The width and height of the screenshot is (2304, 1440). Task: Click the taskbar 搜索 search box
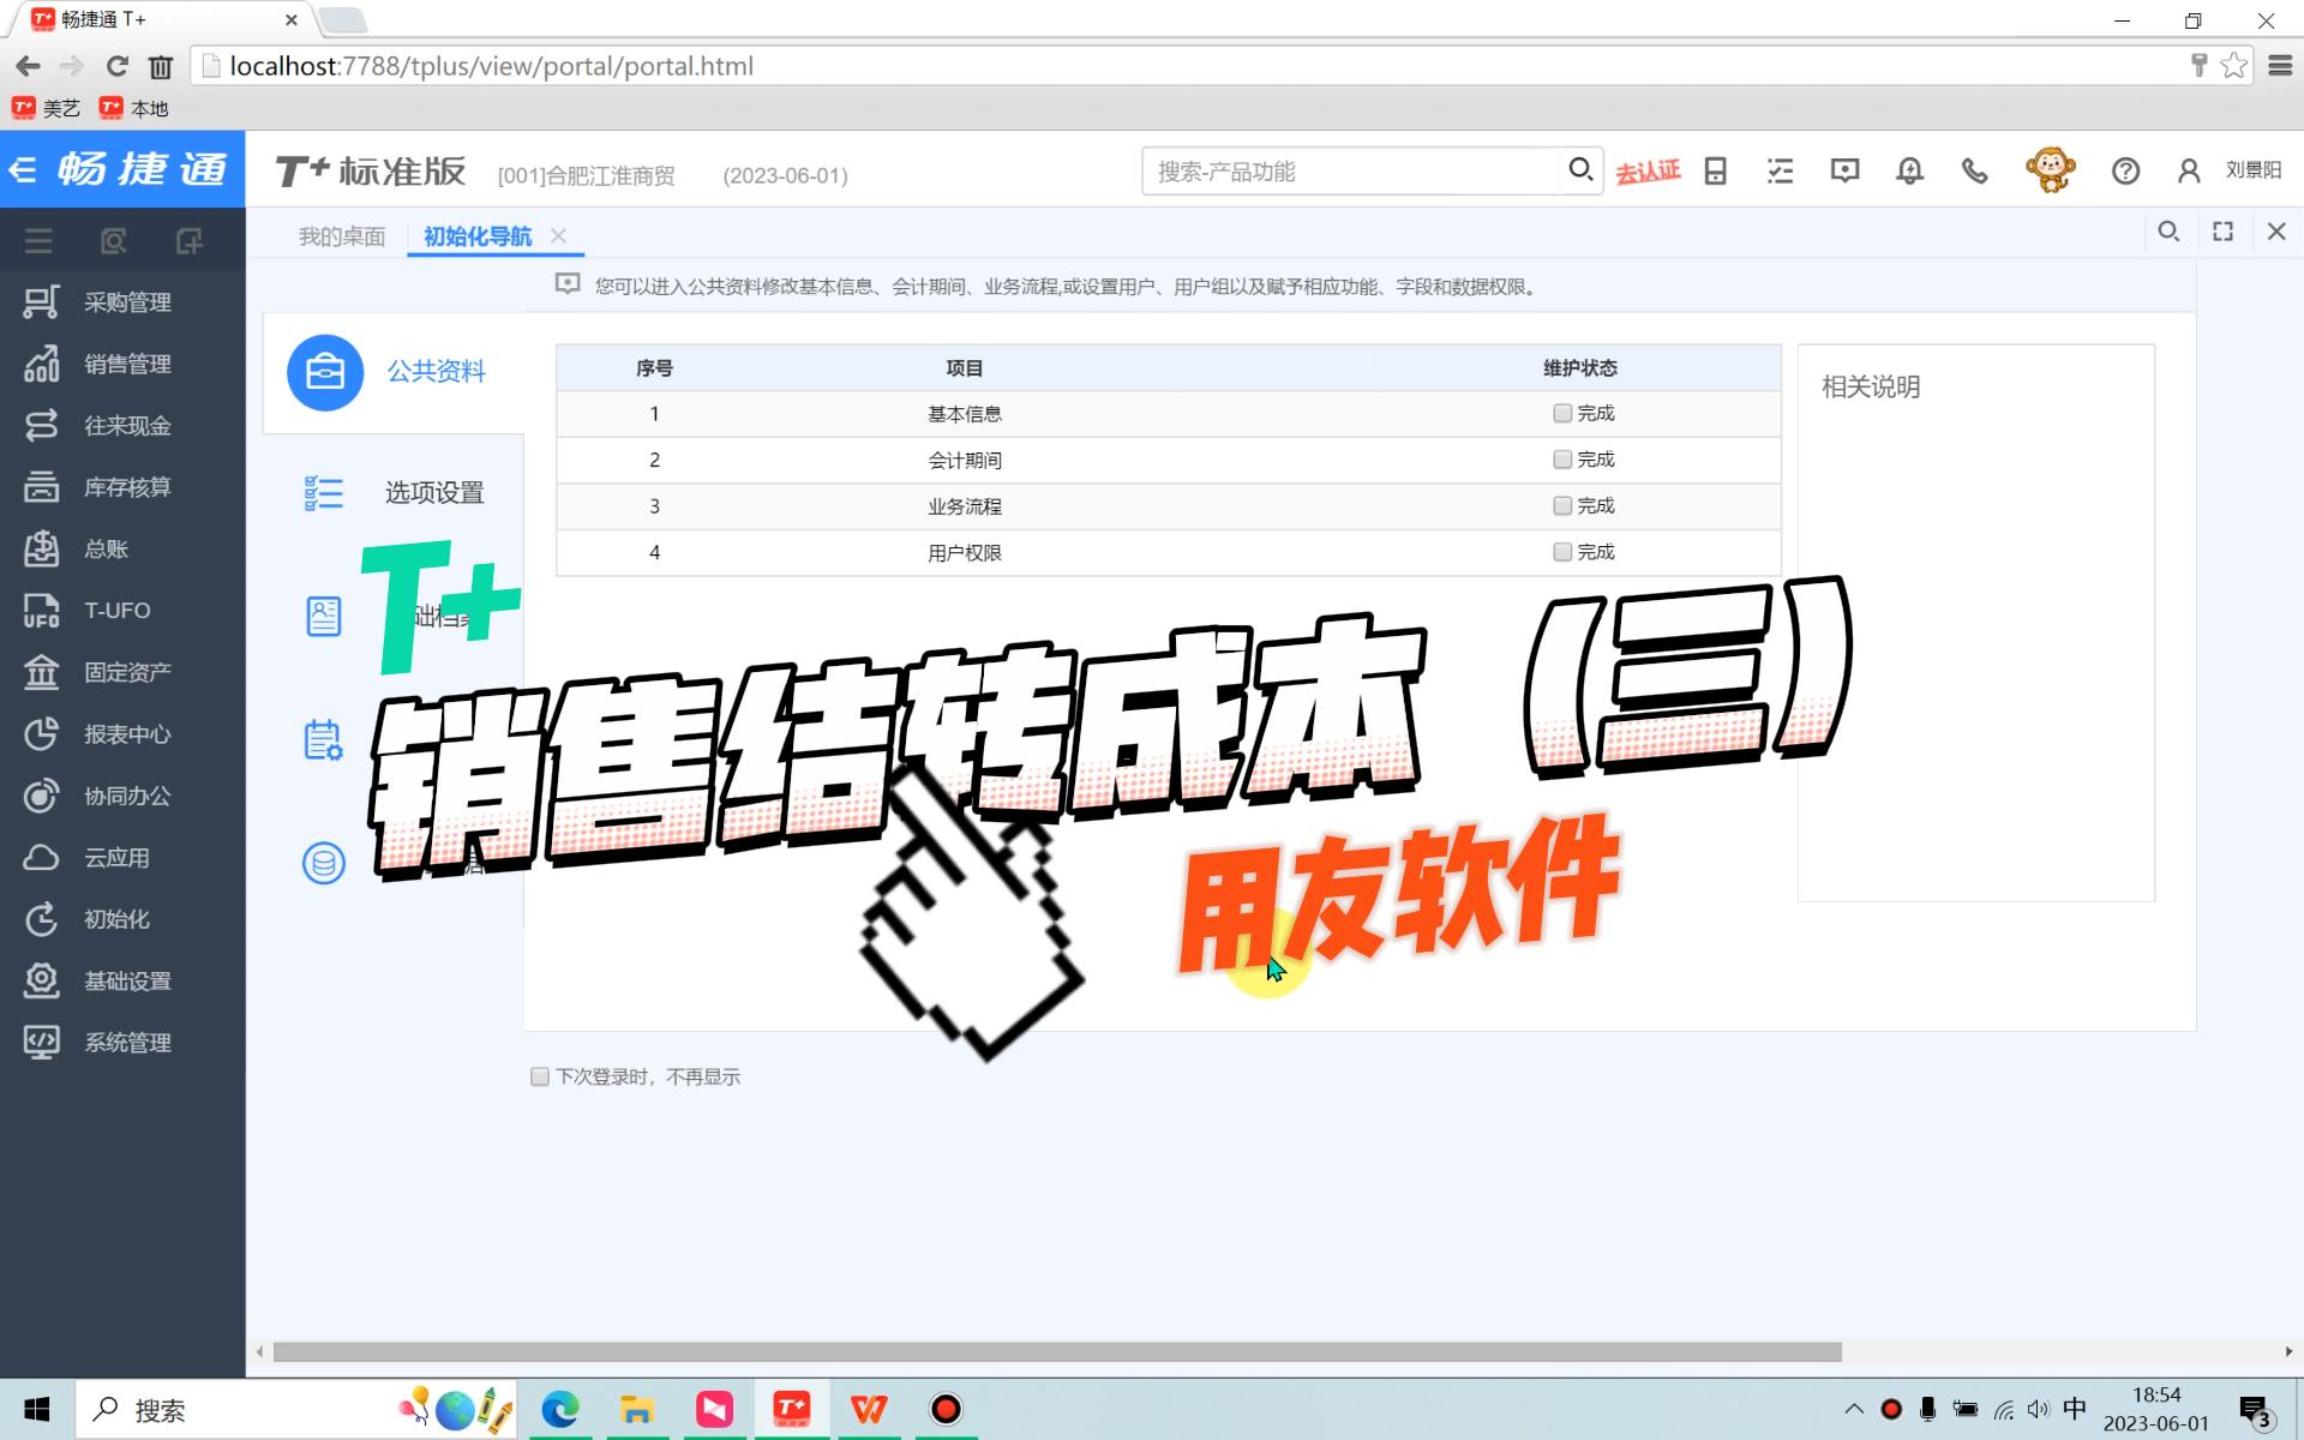pyautogui.click(x=296, y=1409)
